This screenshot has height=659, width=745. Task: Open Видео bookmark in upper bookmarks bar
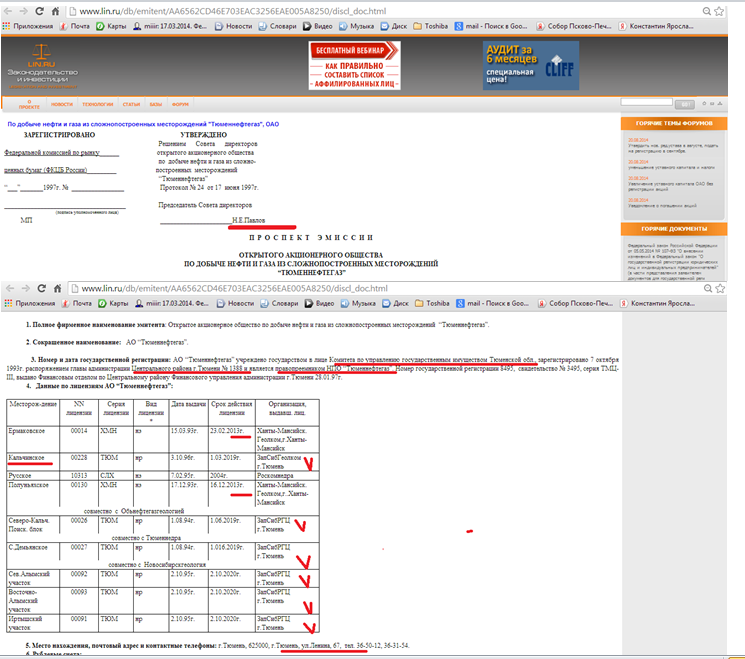(318, 26)
